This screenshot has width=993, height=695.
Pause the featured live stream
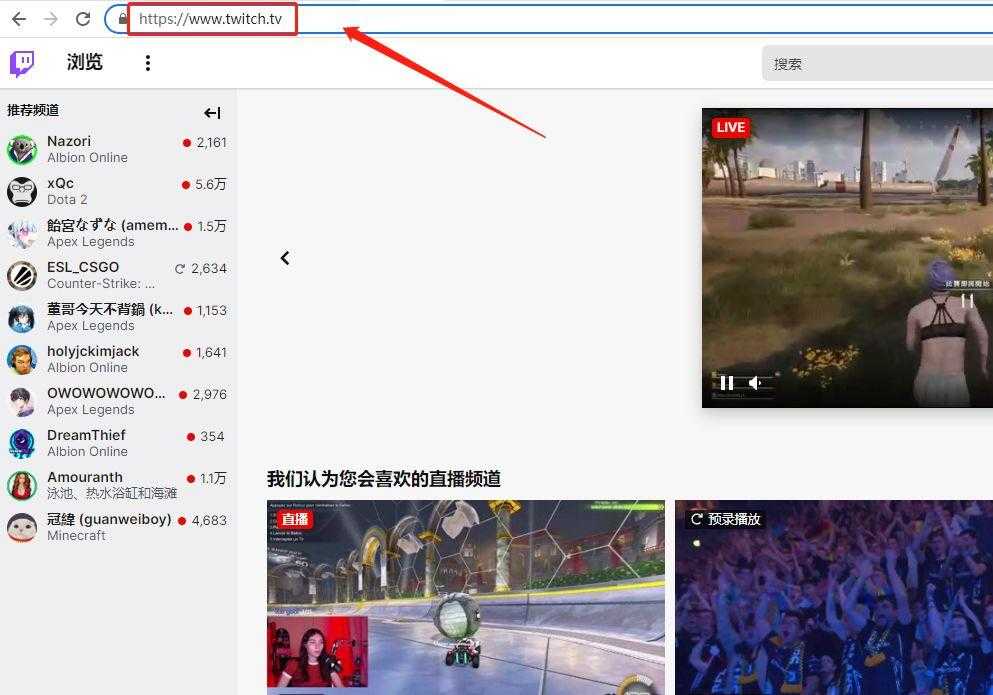click(x=727, y=383)
